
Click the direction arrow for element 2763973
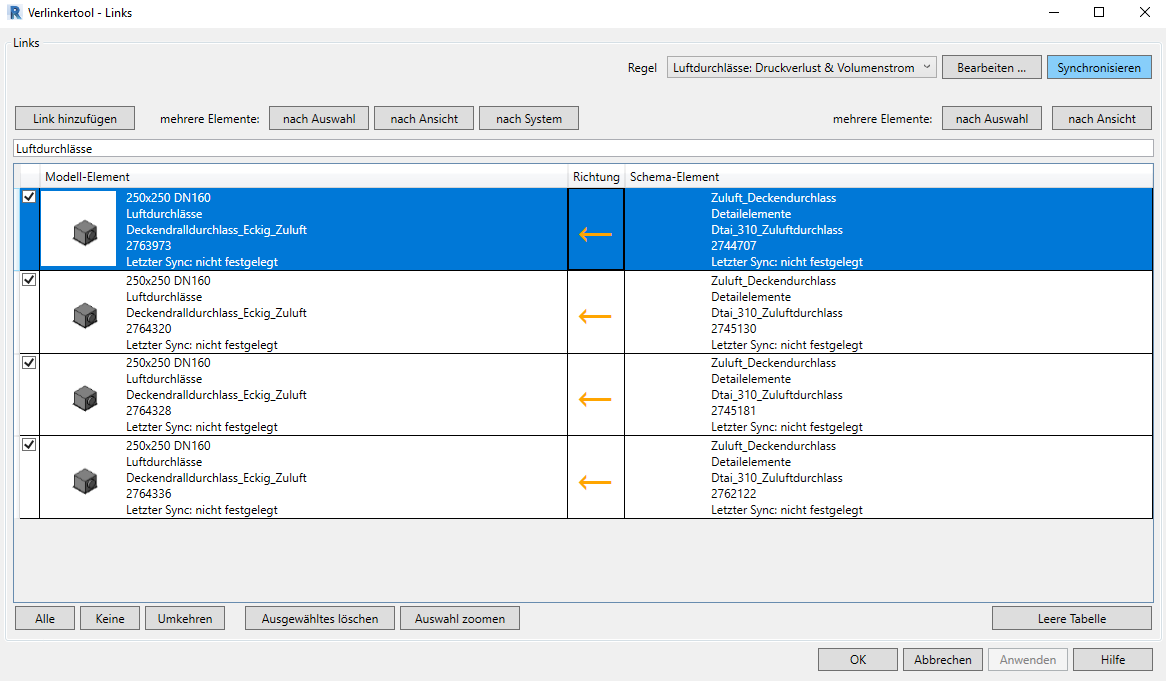595,235
